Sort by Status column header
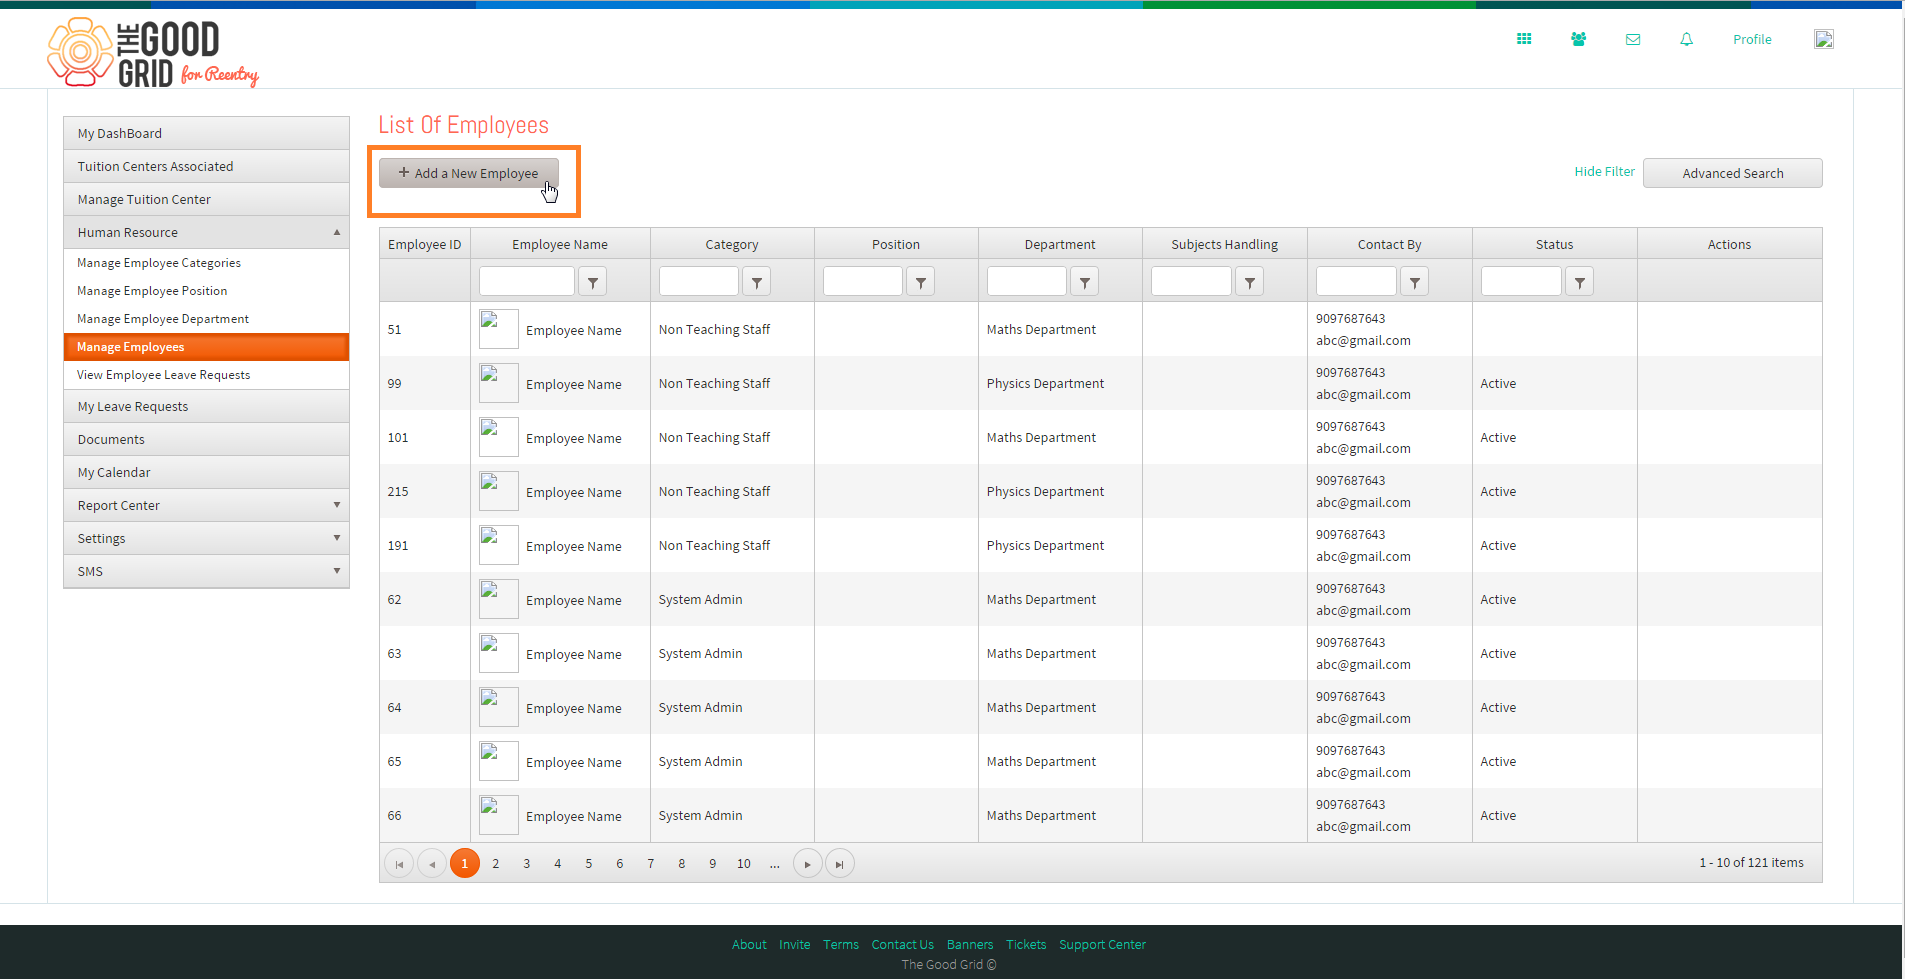The image size is (1905, 979). point(1554,244)
